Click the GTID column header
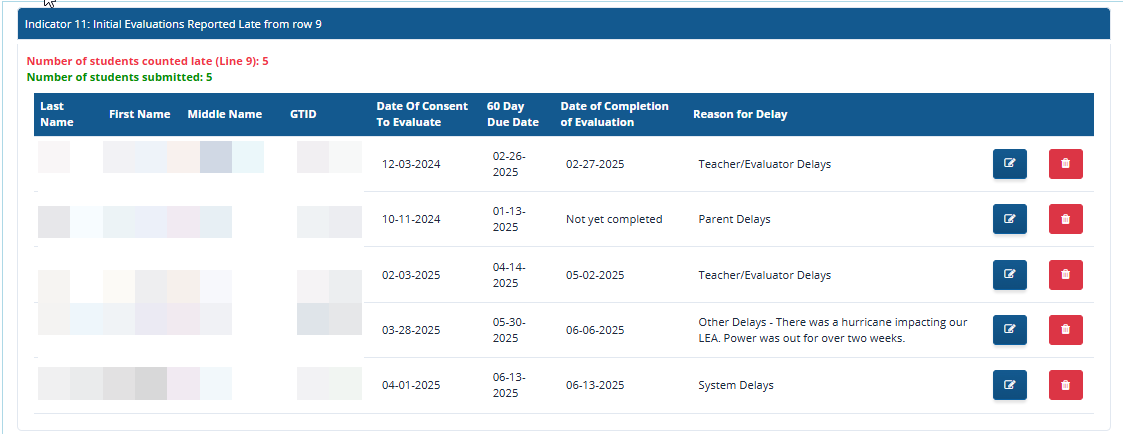Screen dimensions: 1123x434 click(303, 114)
